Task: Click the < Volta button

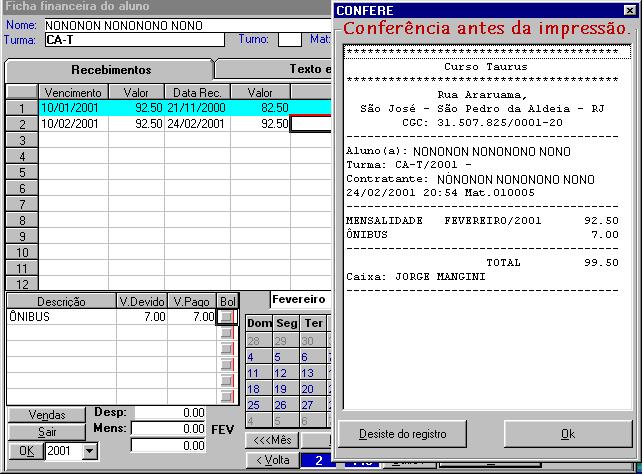Action: coord(273,461)
